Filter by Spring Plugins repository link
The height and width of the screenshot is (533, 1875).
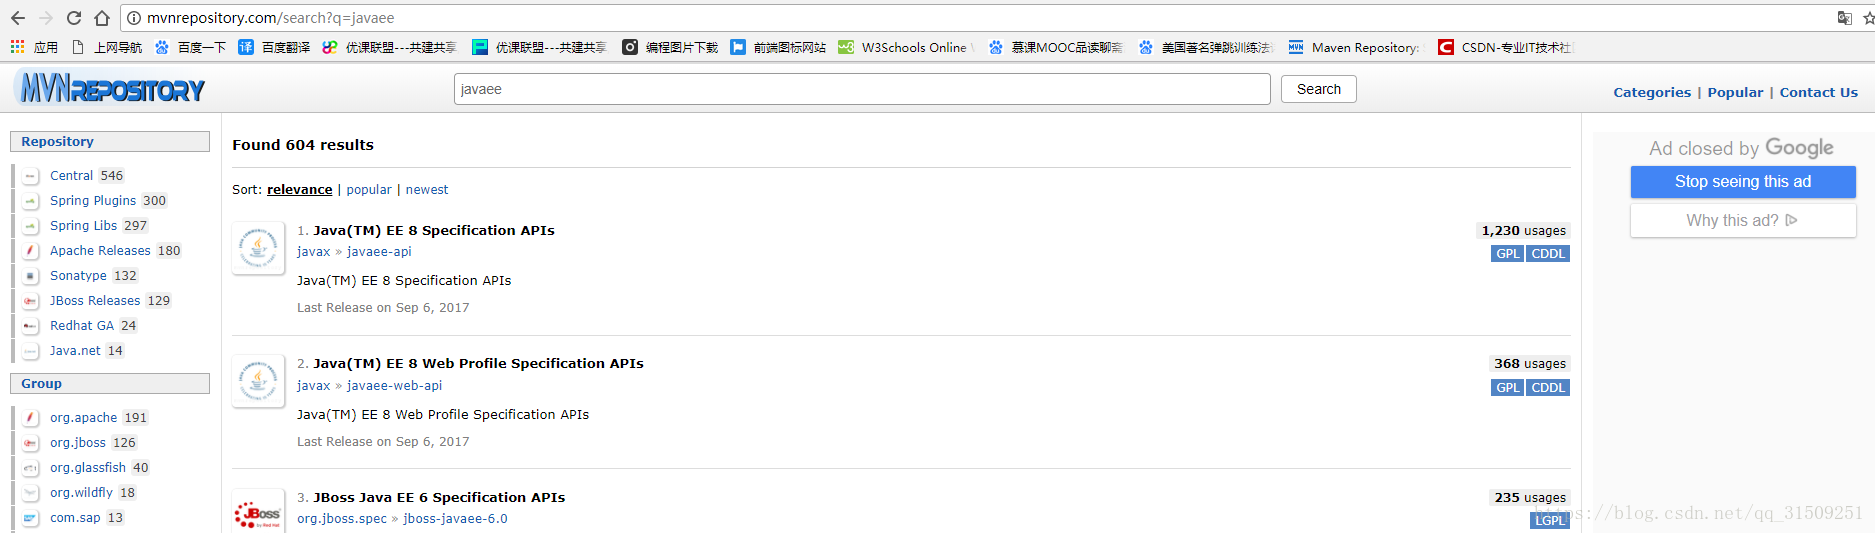93,201
